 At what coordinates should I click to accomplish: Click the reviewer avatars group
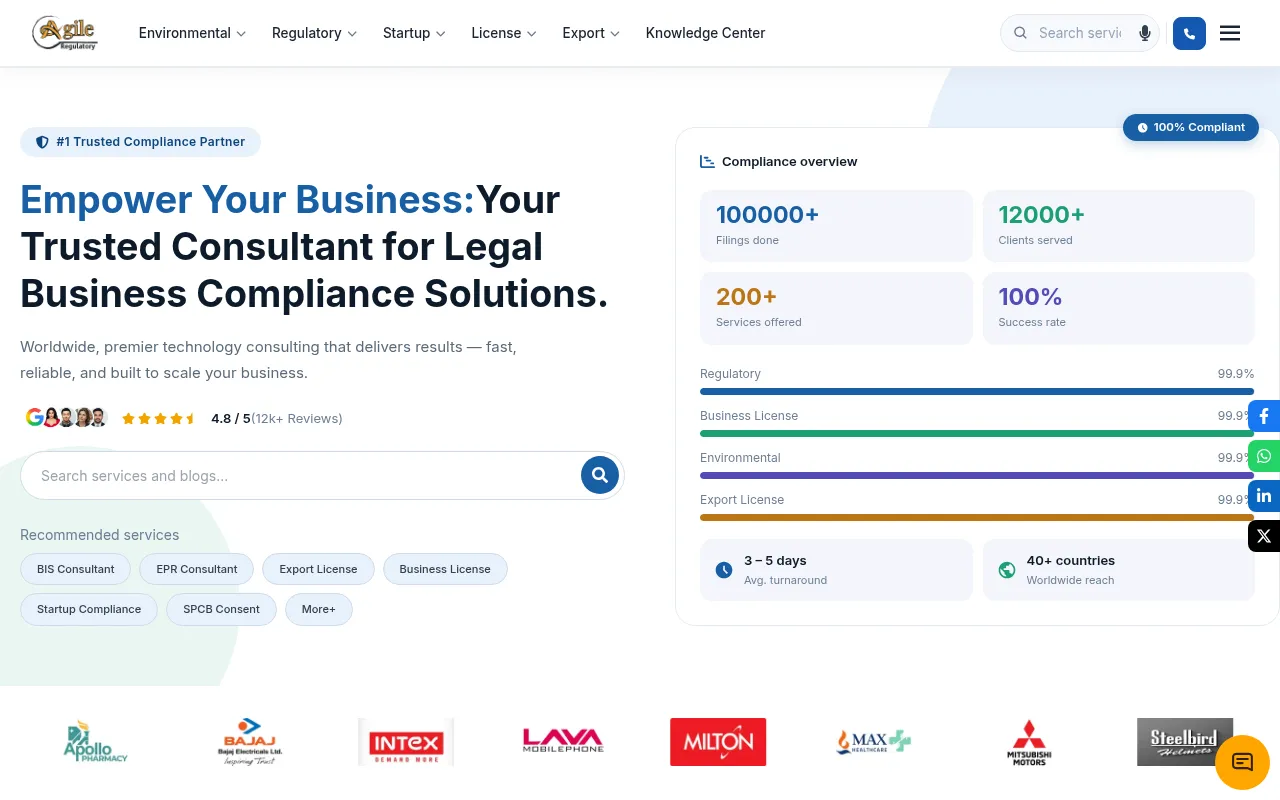(74, 418)
